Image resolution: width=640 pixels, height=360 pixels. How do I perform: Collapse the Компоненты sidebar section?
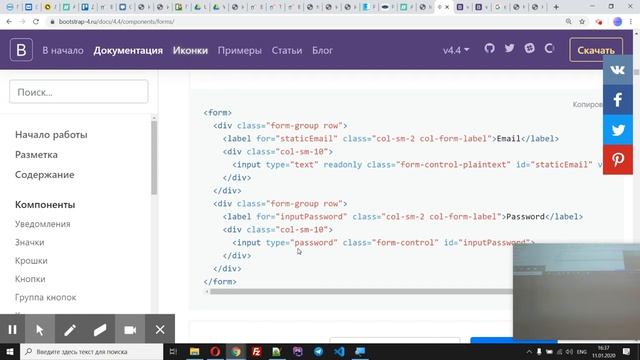pyautogui.click(x=45, y=204)
